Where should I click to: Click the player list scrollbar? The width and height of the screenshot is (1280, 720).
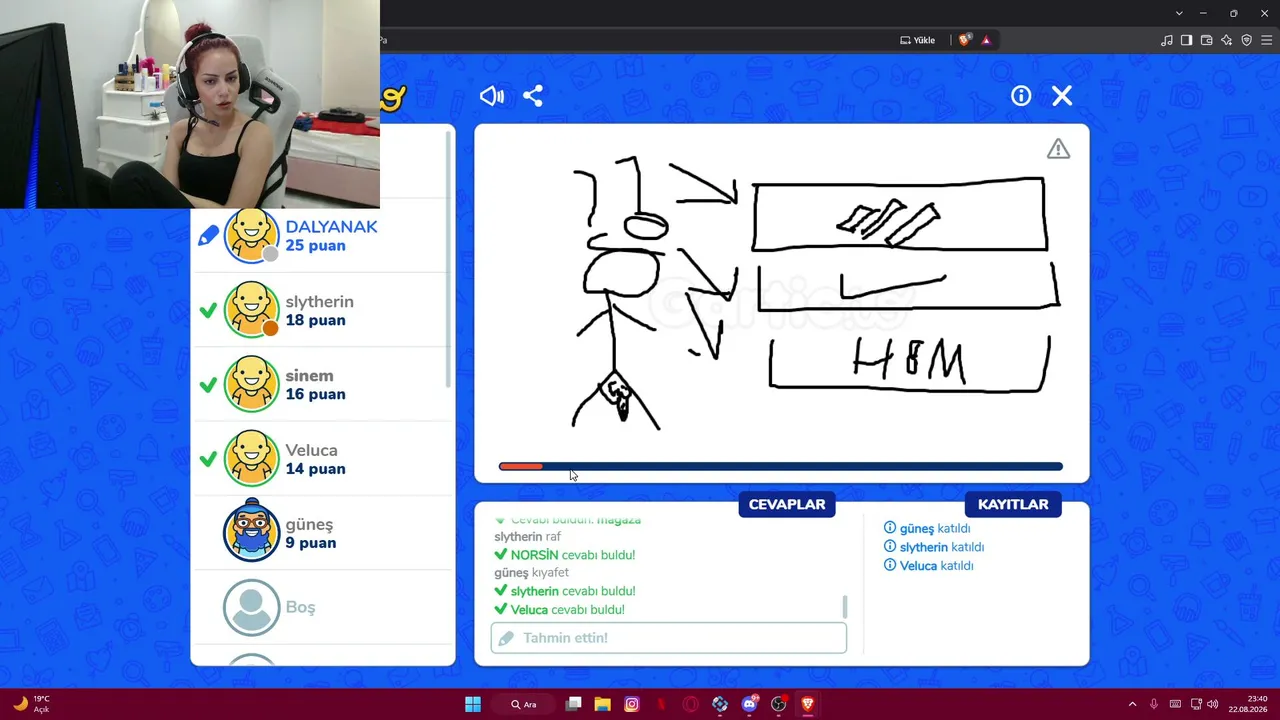pyautogui.click(x=448, y=260)
